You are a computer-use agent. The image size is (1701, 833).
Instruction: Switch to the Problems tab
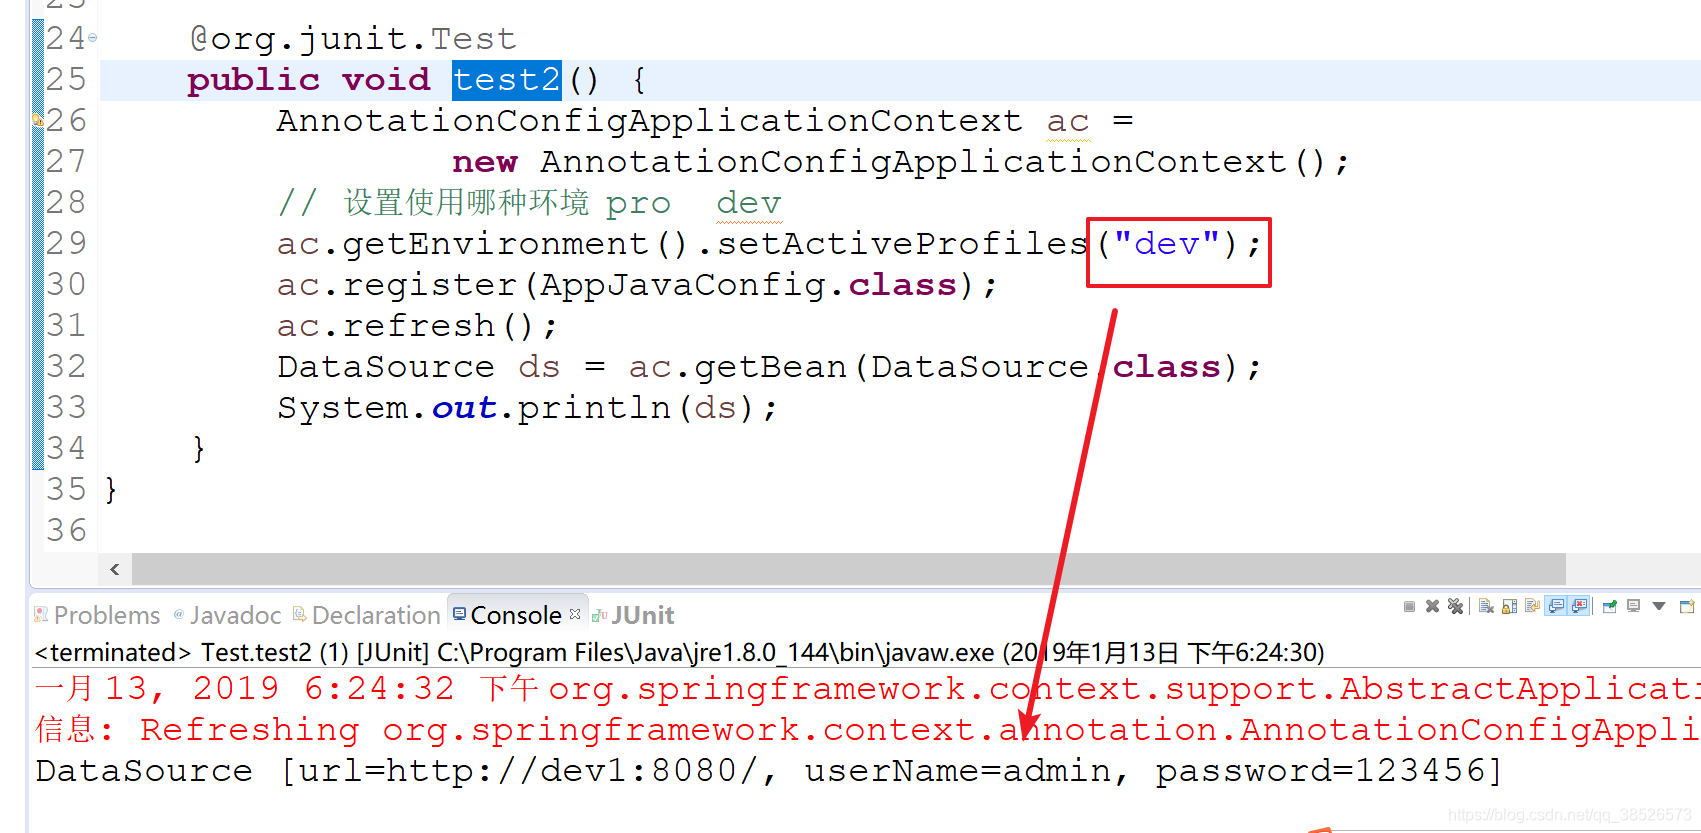[x=97, y=615]
